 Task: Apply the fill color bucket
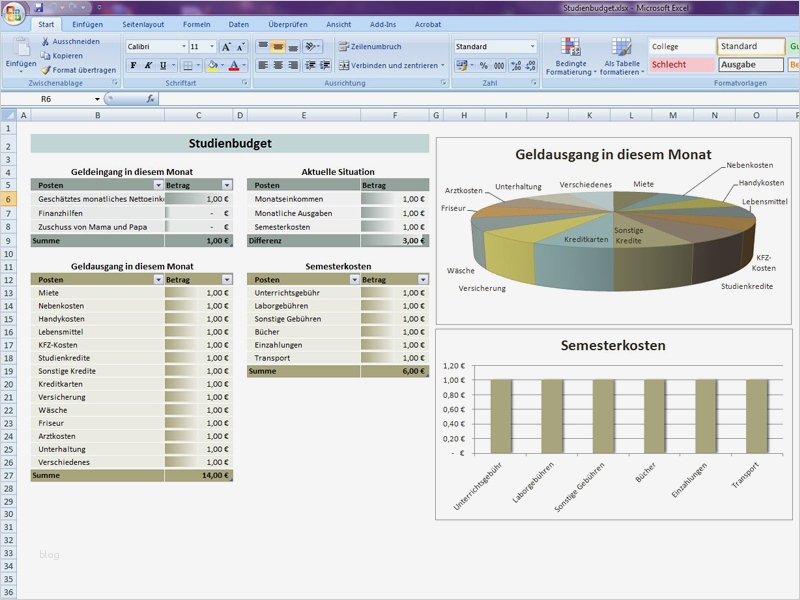click(212, 66)
